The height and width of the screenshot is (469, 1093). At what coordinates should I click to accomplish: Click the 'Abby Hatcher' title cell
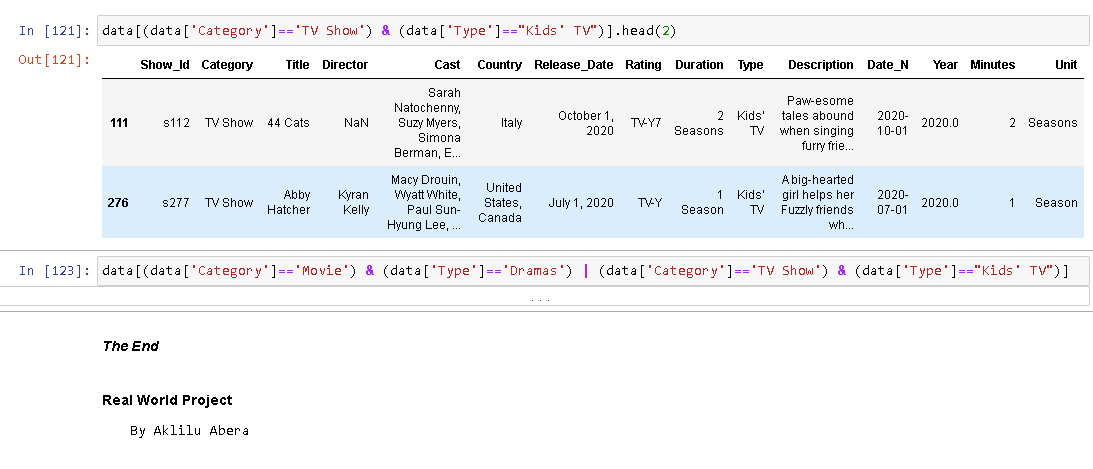(289, 203)
